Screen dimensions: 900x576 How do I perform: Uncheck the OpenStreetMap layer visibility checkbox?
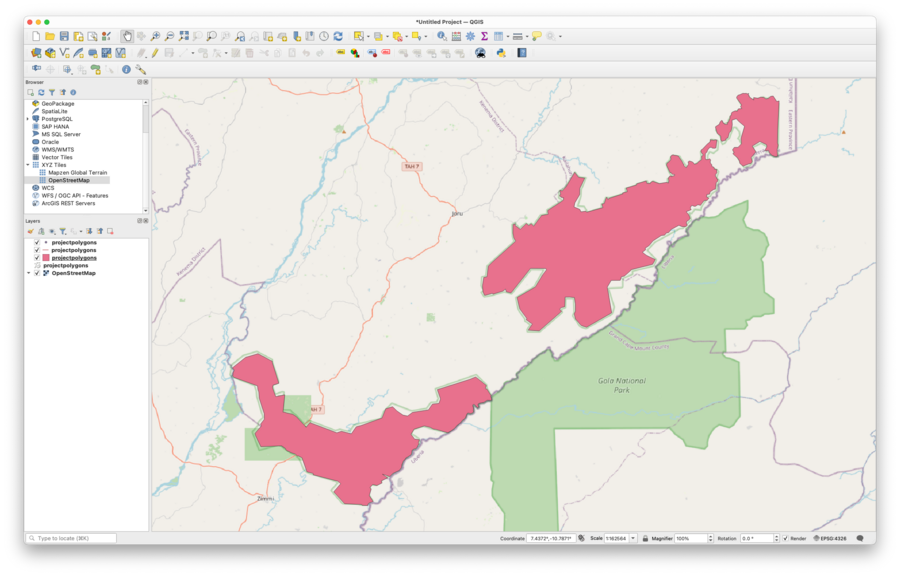[37, 273]
